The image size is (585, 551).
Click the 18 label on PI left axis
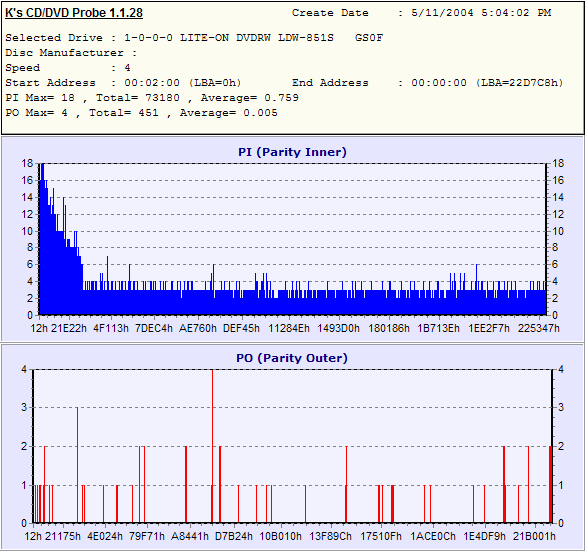click(x=27, y=163)
